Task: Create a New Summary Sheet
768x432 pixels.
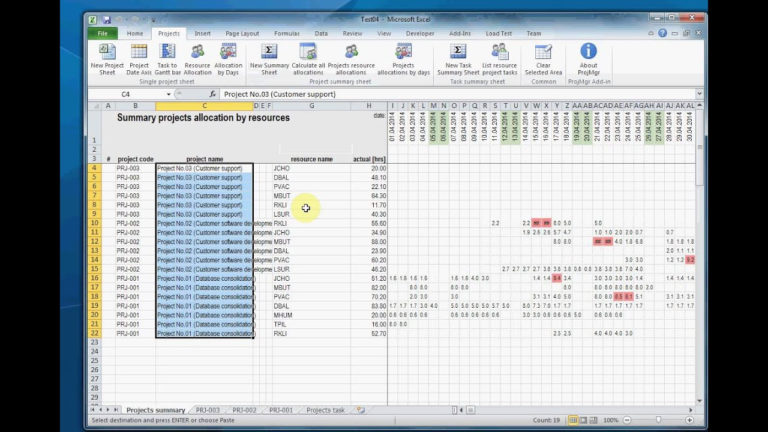Action: [270, 58]
